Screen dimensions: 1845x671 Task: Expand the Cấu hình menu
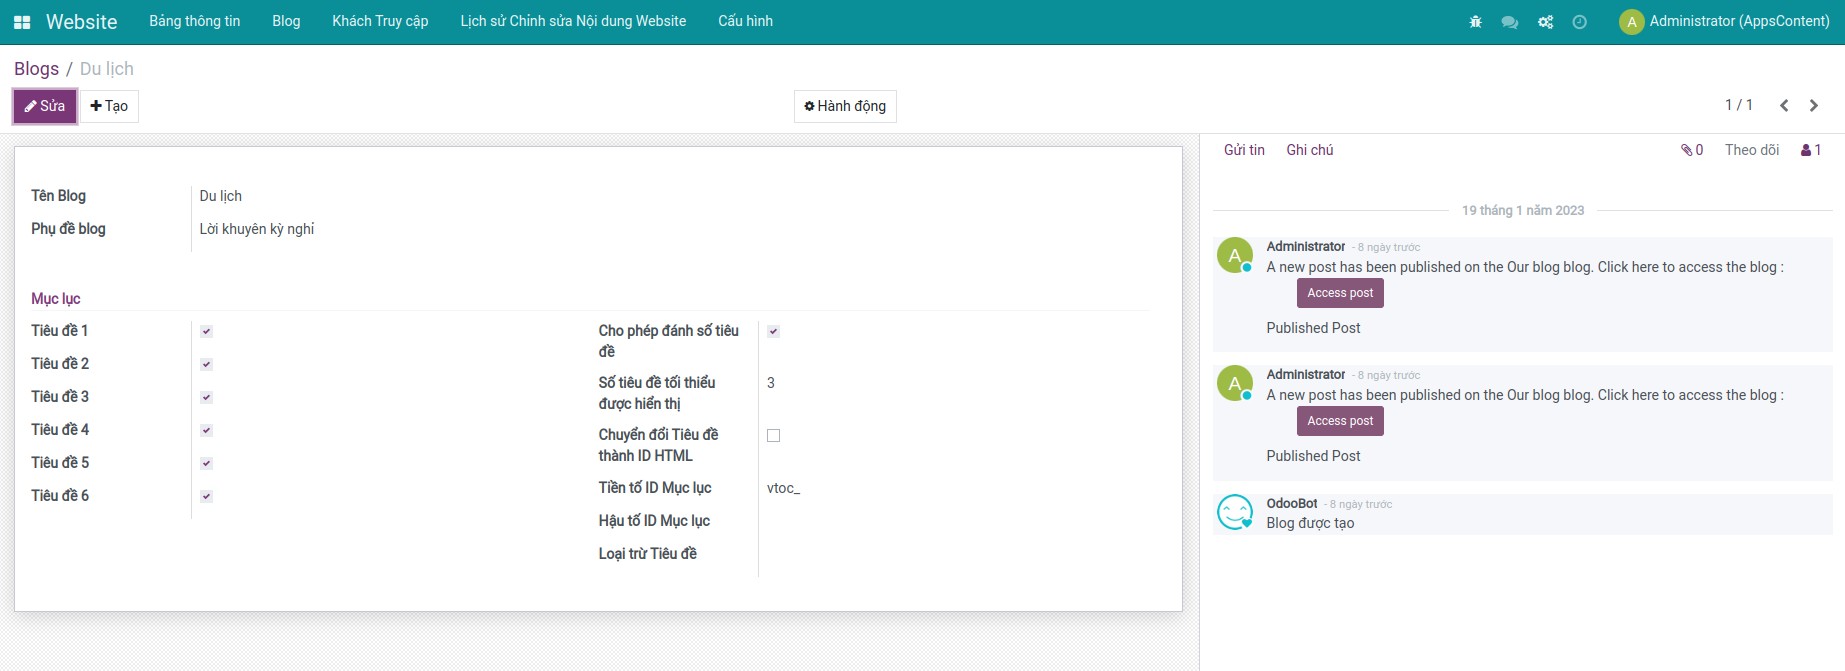(x=745, y=21)
